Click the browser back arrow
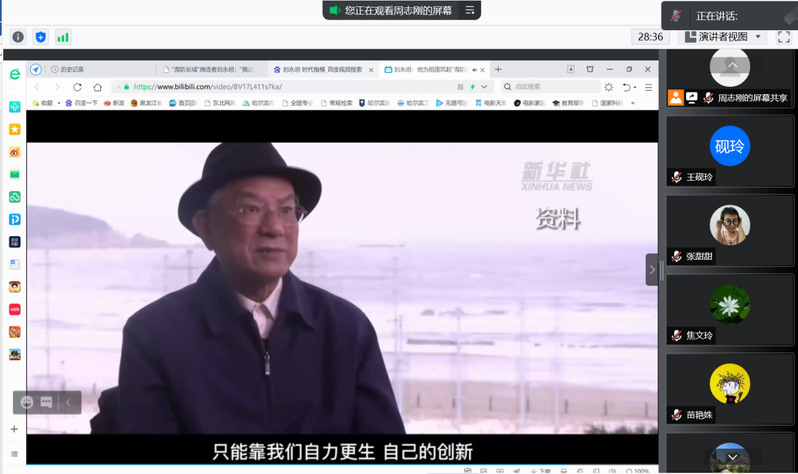798x474 pixels. (37, 87)
